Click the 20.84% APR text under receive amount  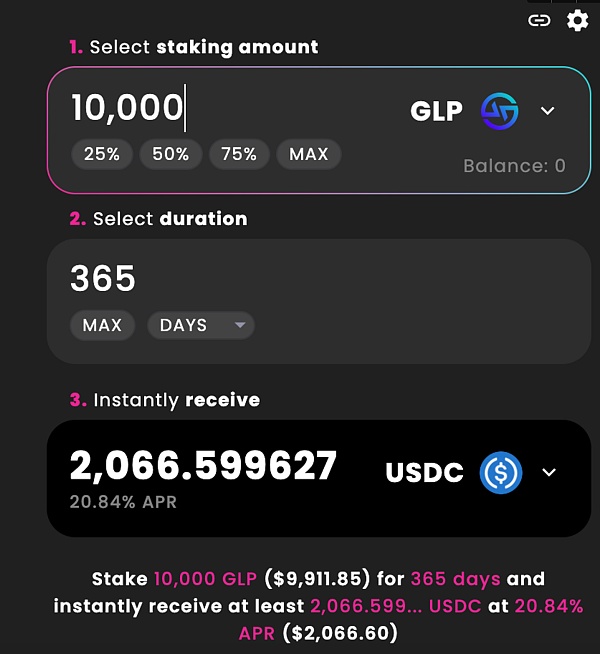click(123, 502)
